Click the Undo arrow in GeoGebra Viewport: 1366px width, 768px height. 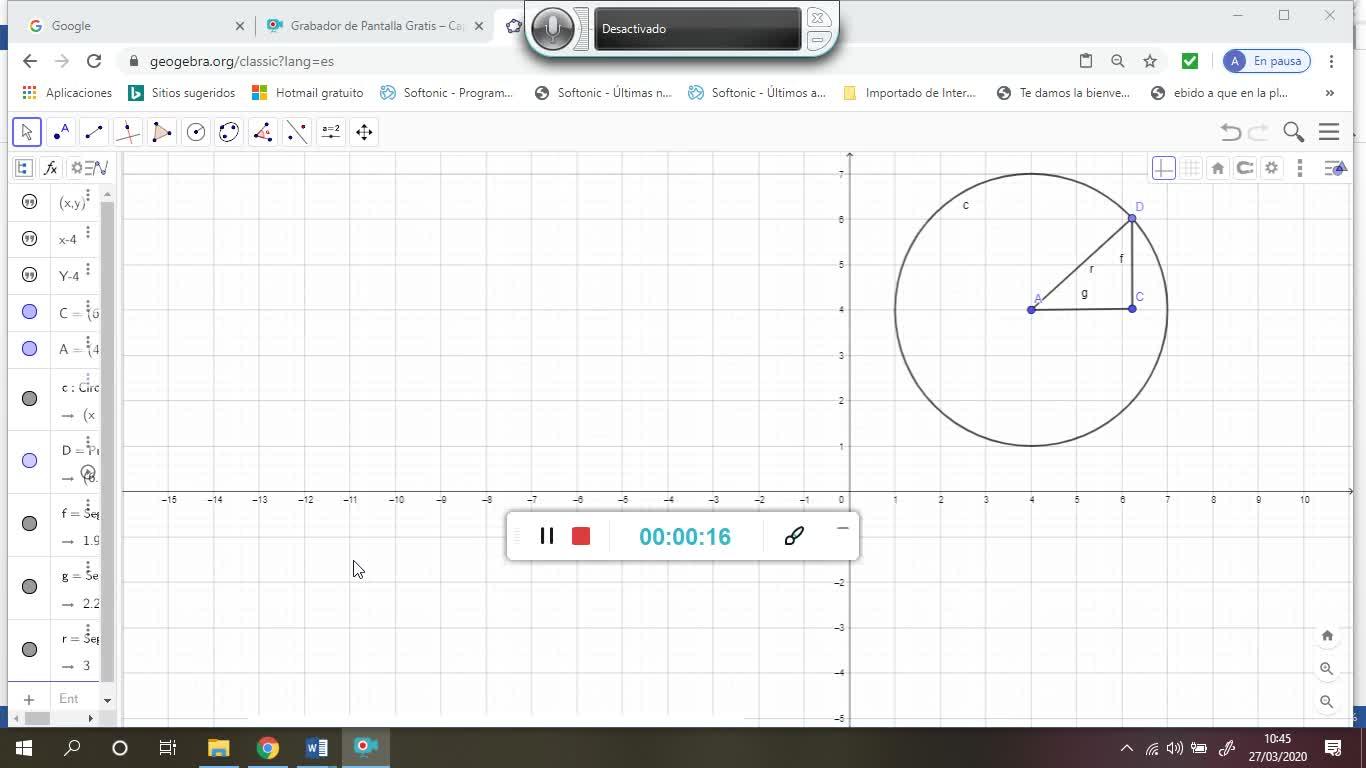pos(1230,132)
